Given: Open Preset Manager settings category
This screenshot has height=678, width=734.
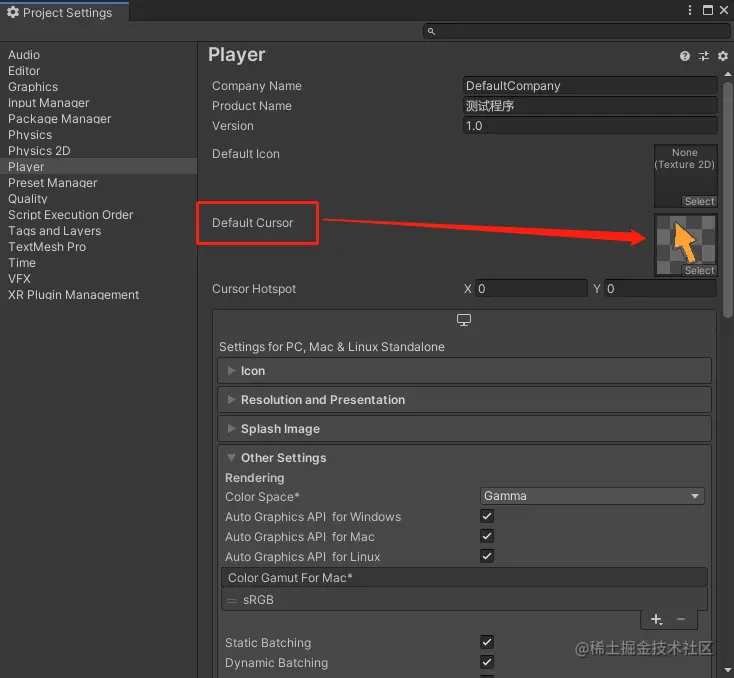Looking at the screenshot, I should click(98, 183).
